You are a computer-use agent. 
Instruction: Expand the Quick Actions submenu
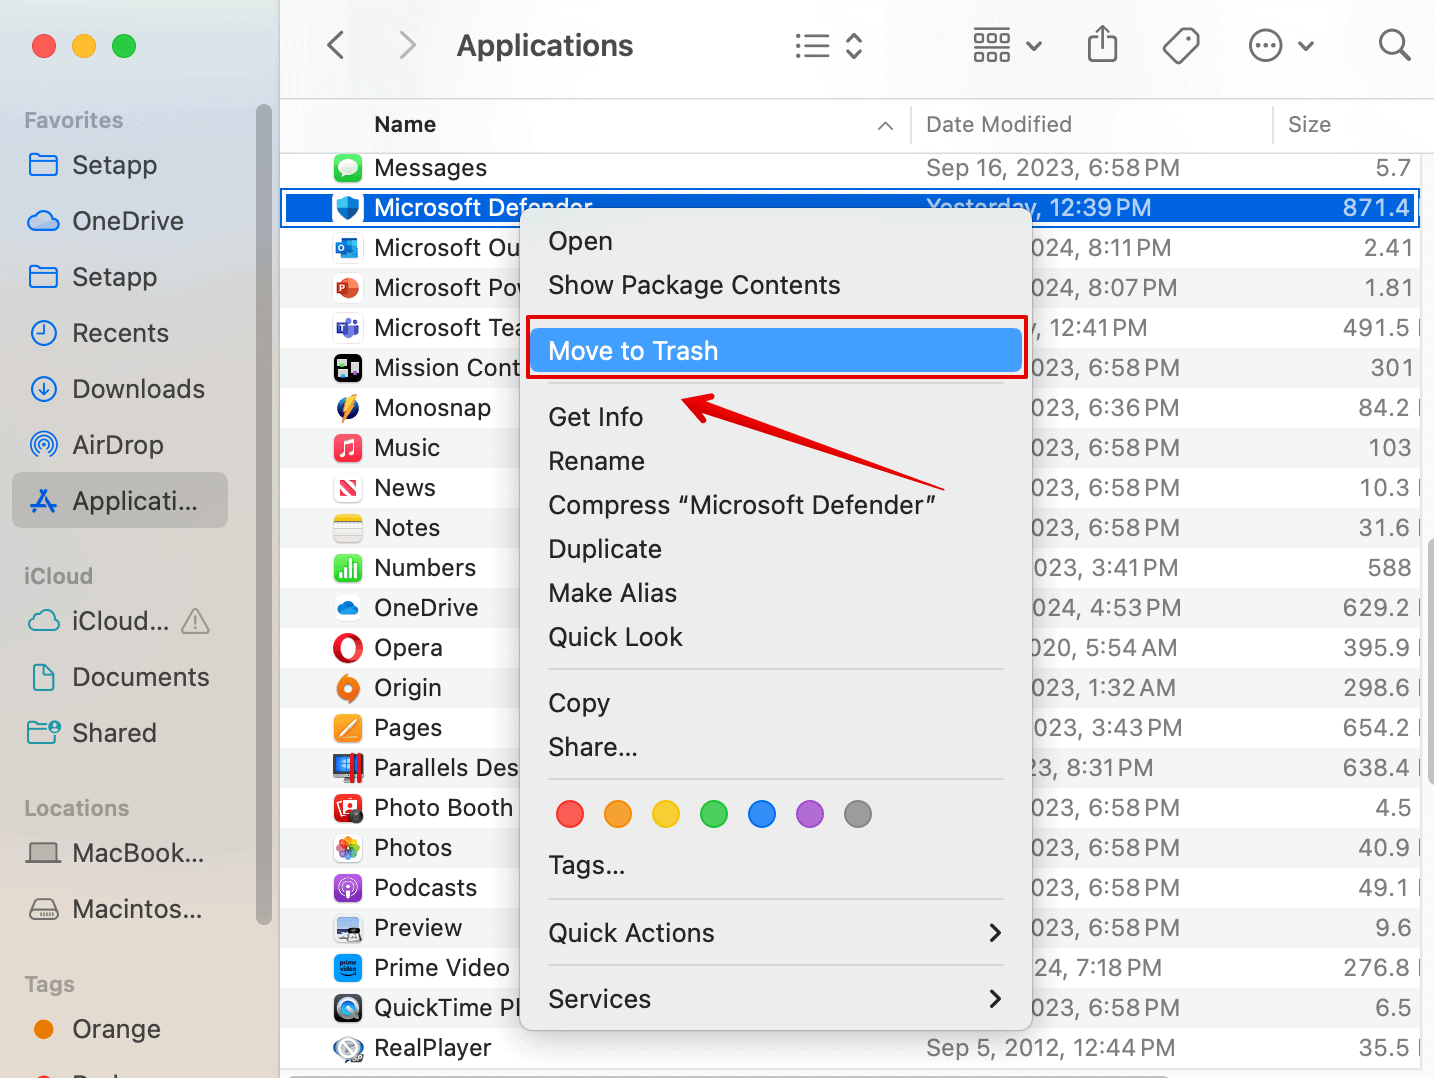coord(775,933)
